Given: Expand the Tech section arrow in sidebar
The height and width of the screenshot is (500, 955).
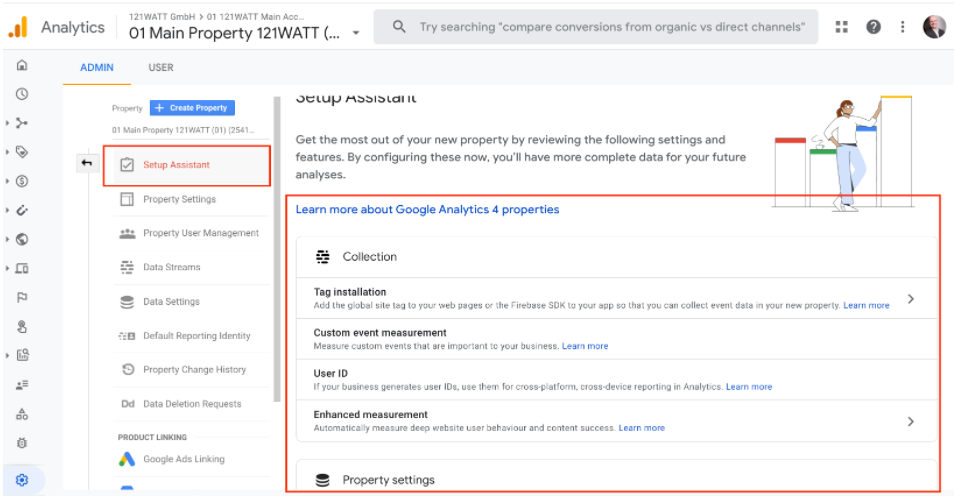Looking at the screenshot, I should (7, 269).
